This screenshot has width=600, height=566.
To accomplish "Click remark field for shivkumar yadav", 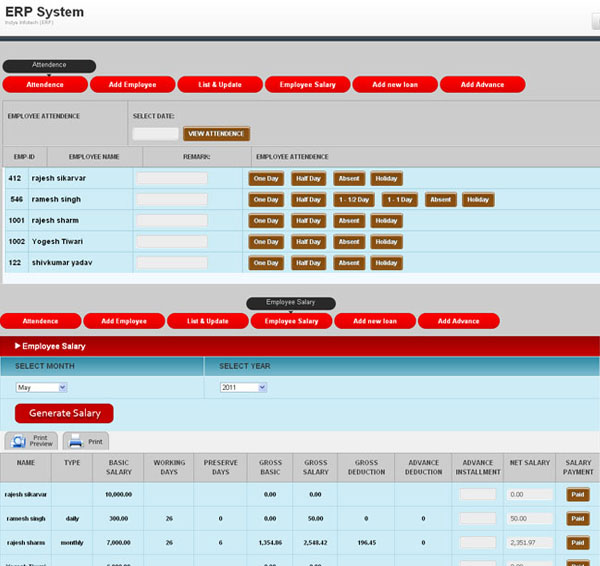I will [172, 263].
